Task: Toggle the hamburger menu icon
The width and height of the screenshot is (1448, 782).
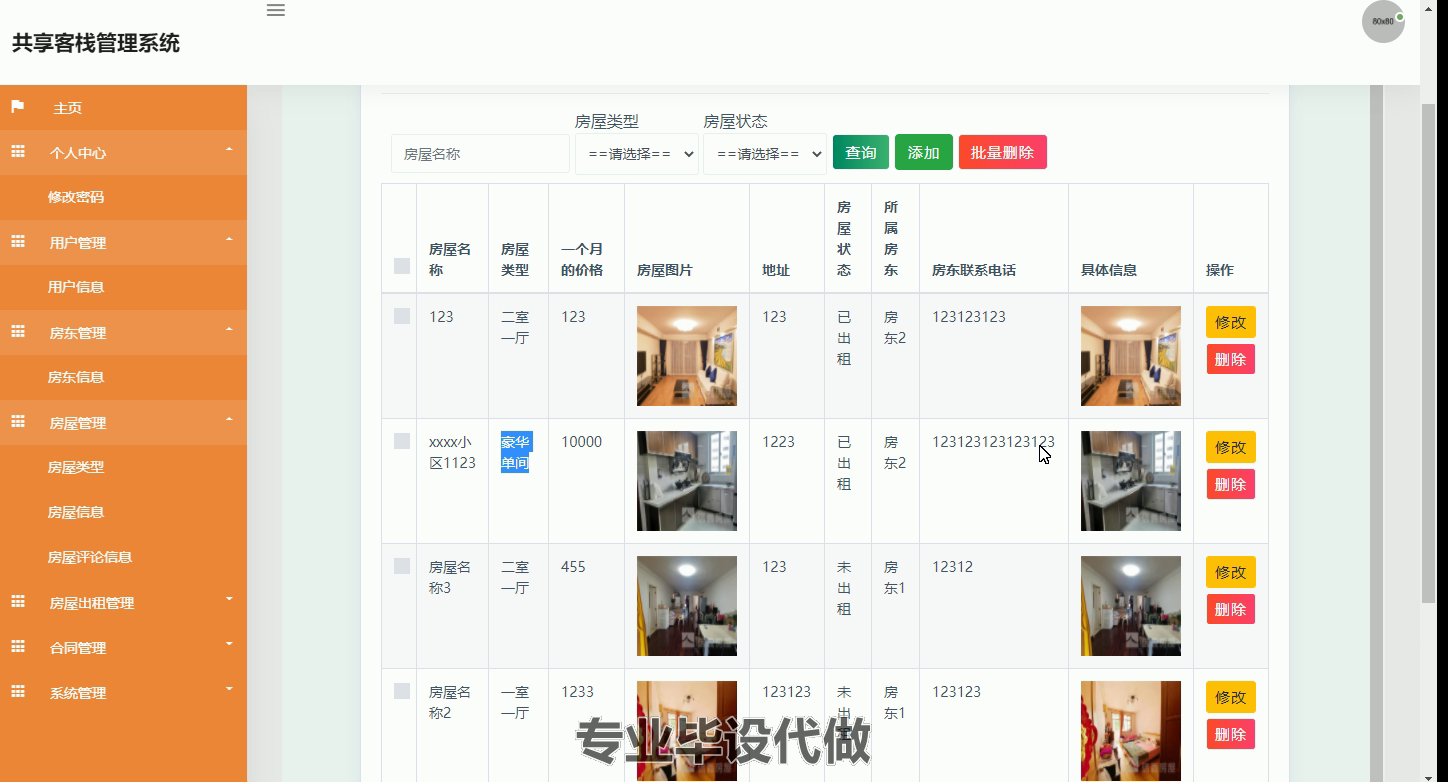Action: click(x=276, y=10)
